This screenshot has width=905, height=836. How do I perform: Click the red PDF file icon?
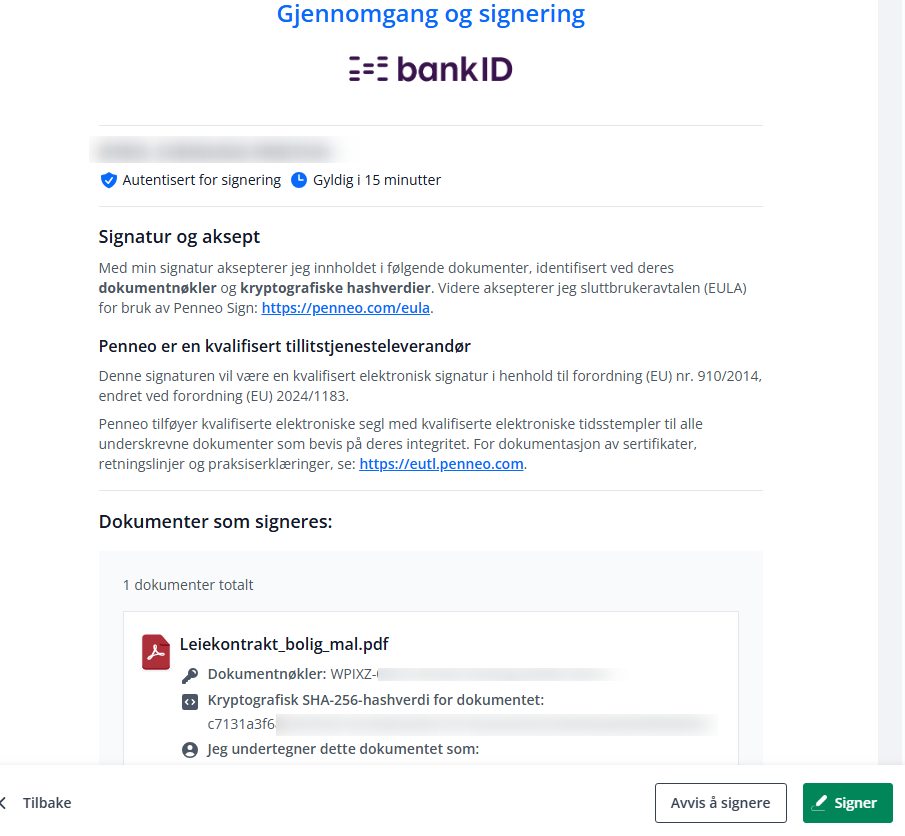156,652
